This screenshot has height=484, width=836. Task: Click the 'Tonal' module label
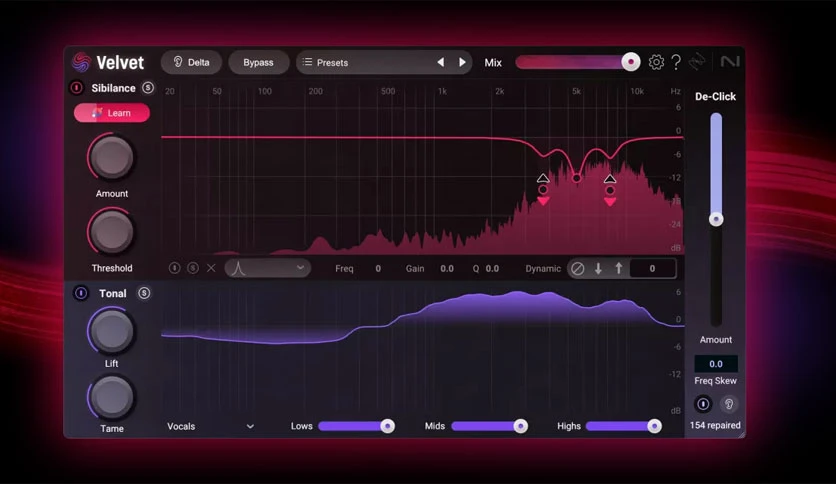[112, 293]
